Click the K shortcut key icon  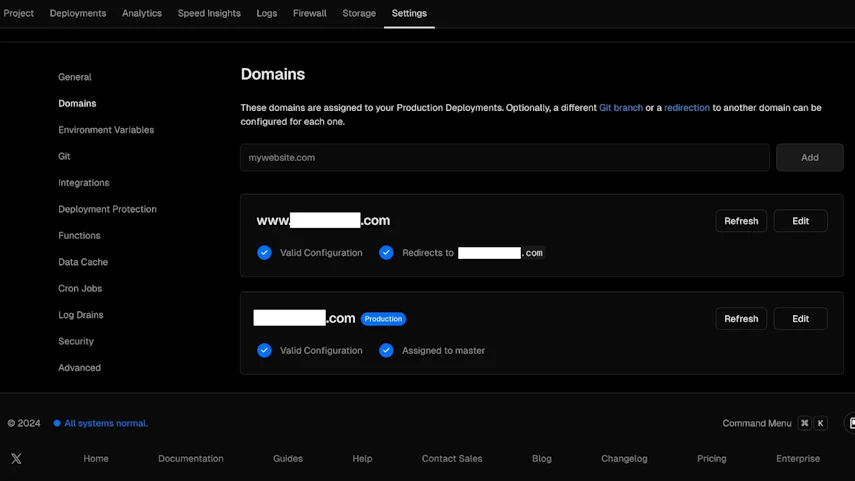pos(820,423)
